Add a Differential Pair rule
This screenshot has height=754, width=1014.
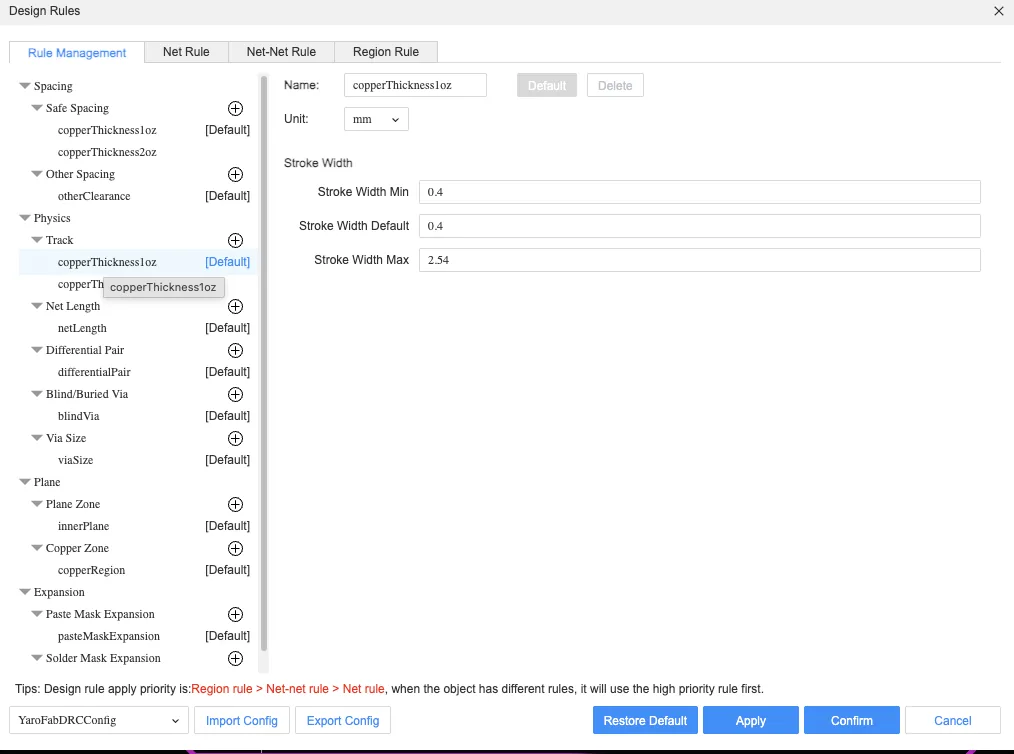tap(235, 350)
